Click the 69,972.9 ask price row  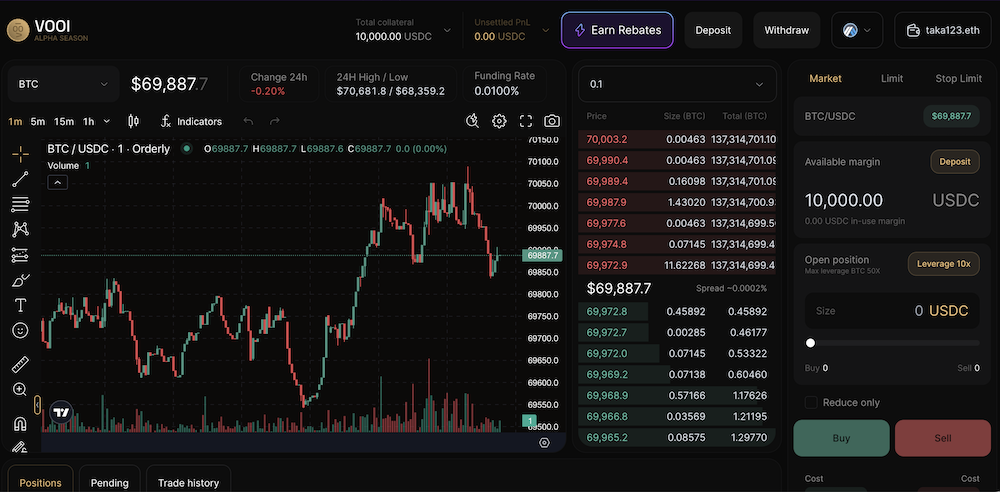coord(677,265)
